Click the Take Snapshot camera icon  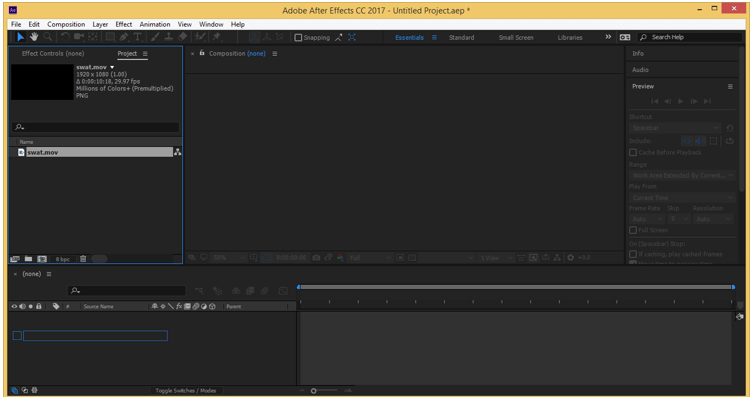[316, 258]
